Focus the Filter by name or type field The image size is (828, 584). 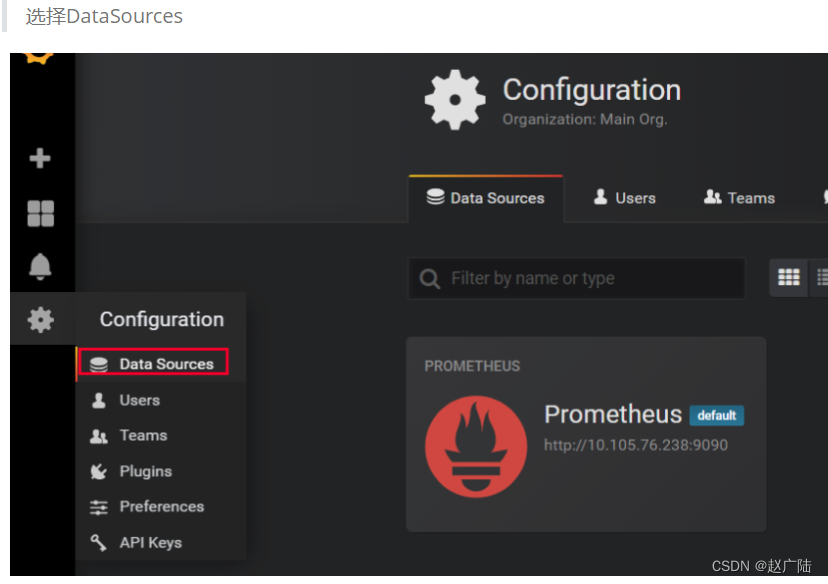576,278
